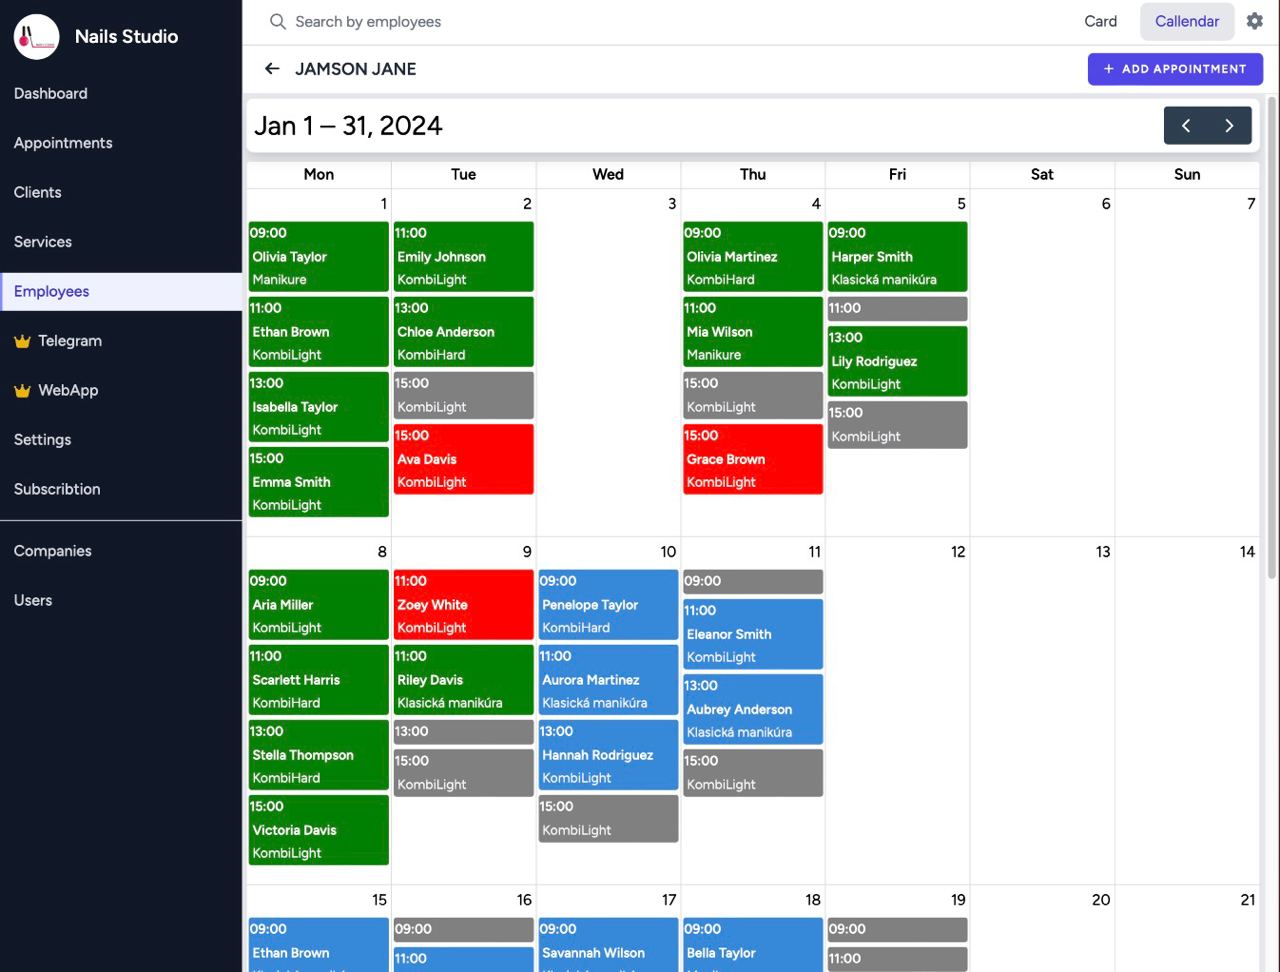
Task: Click the search magnifier icon
Action: tap(278, 21)
